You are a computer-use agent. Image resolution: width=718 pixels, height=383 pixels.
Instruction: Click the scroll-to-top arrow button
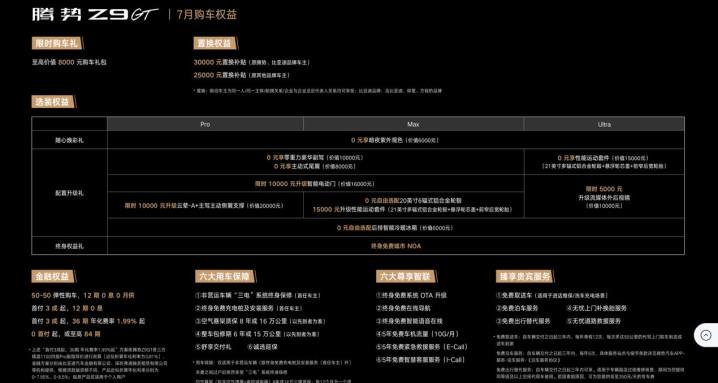tap(706, 335)
